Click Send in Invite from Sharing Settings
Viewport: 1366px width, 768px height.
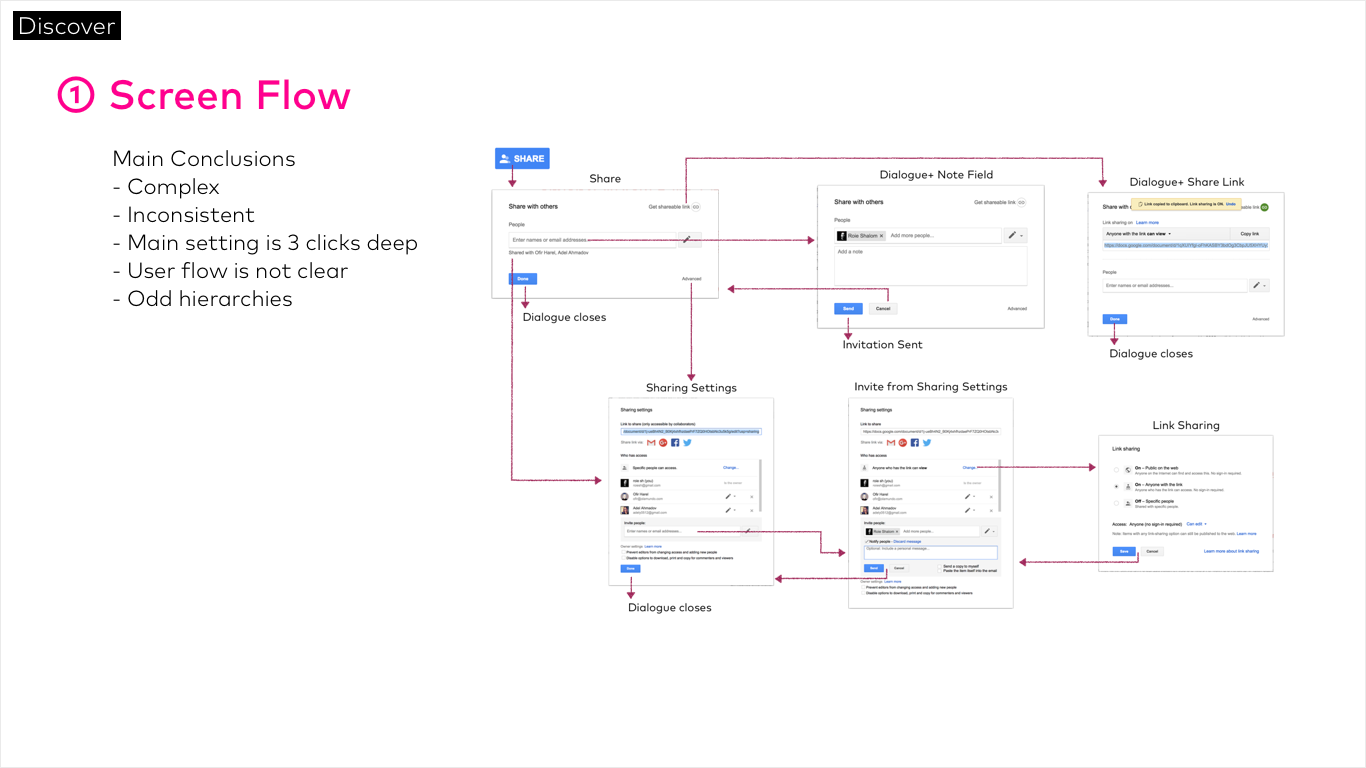pos(874,568)
